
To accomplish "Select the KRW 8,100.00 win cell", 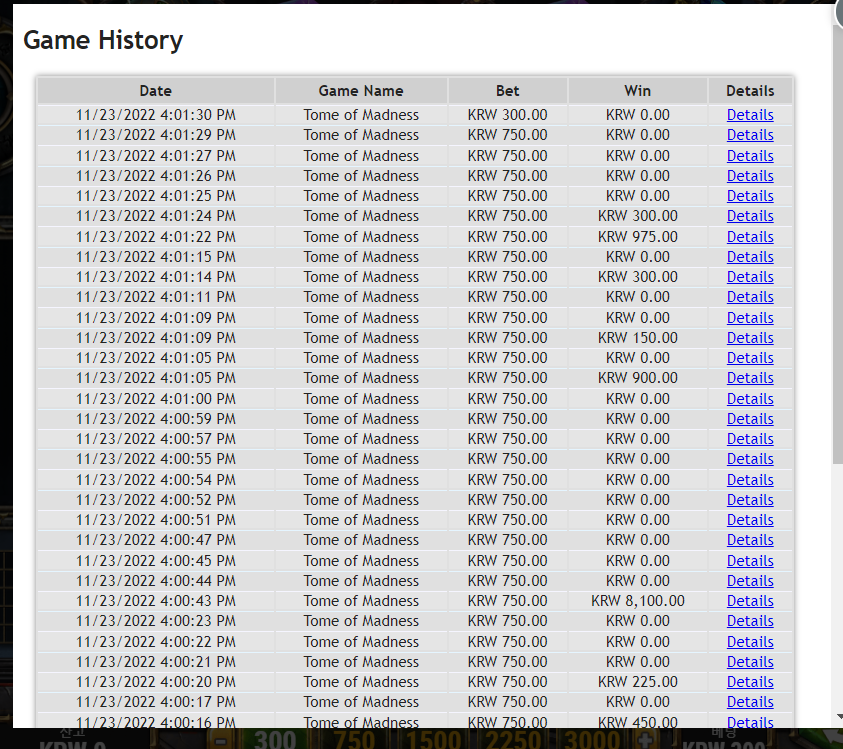I will 638,601.
